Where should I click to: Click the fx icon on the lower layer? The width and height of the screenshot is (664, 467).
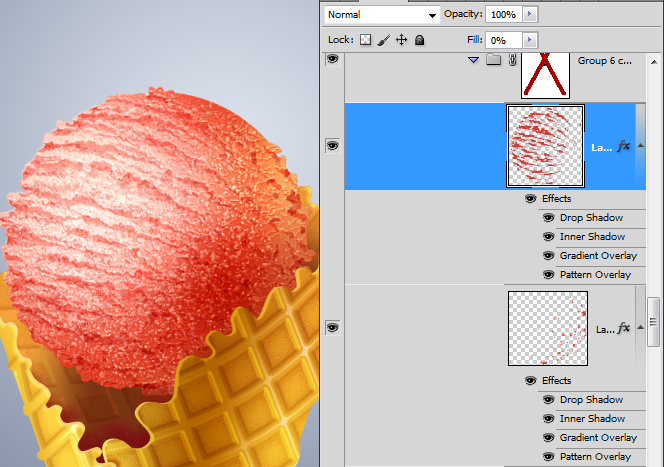pos(624,328)
